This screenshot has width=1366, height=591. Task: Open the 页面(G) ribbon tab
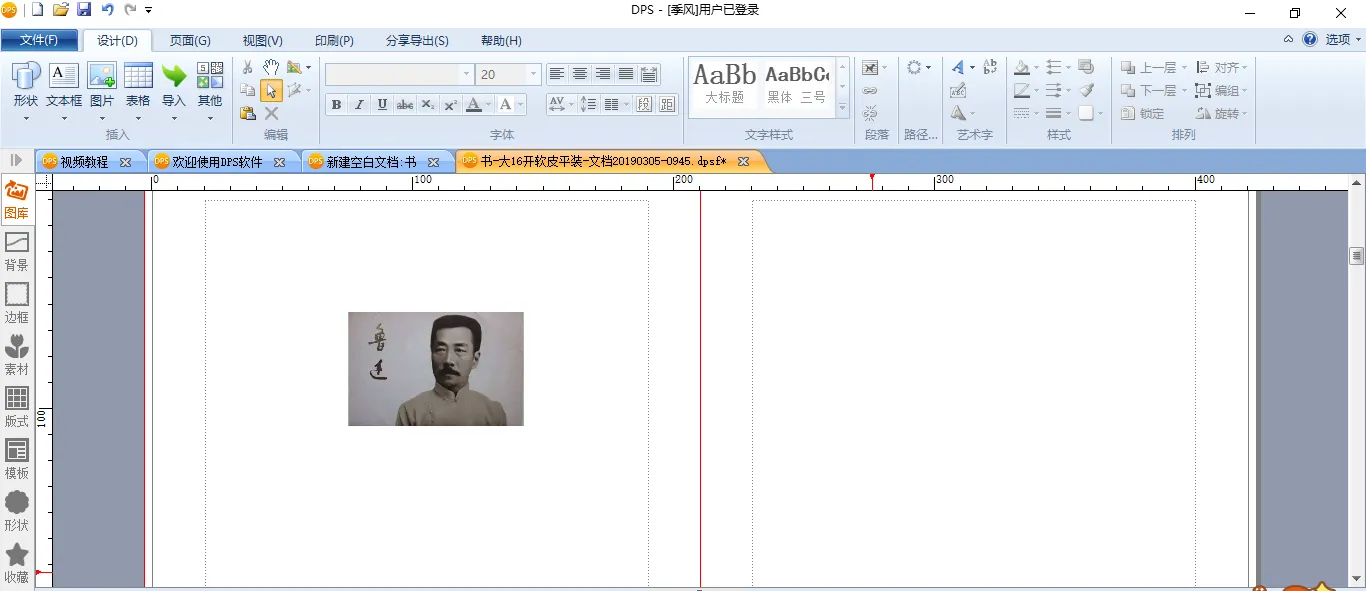tap(190, 41)
